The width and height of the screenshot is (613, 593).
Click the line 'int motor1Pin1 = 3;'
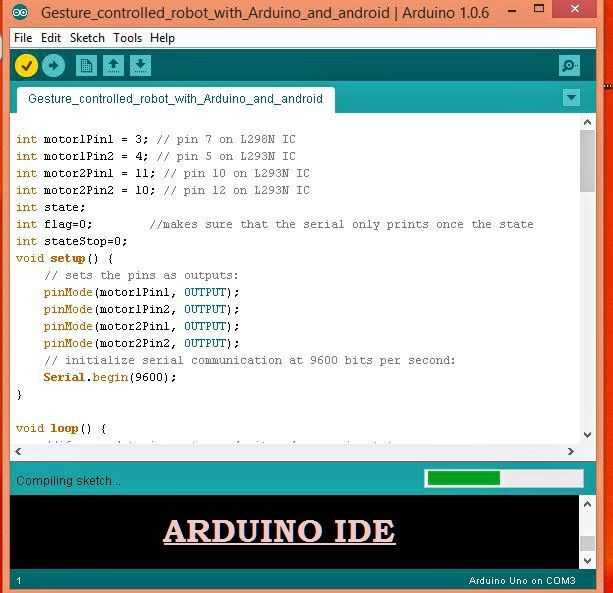tap(156, 139)
